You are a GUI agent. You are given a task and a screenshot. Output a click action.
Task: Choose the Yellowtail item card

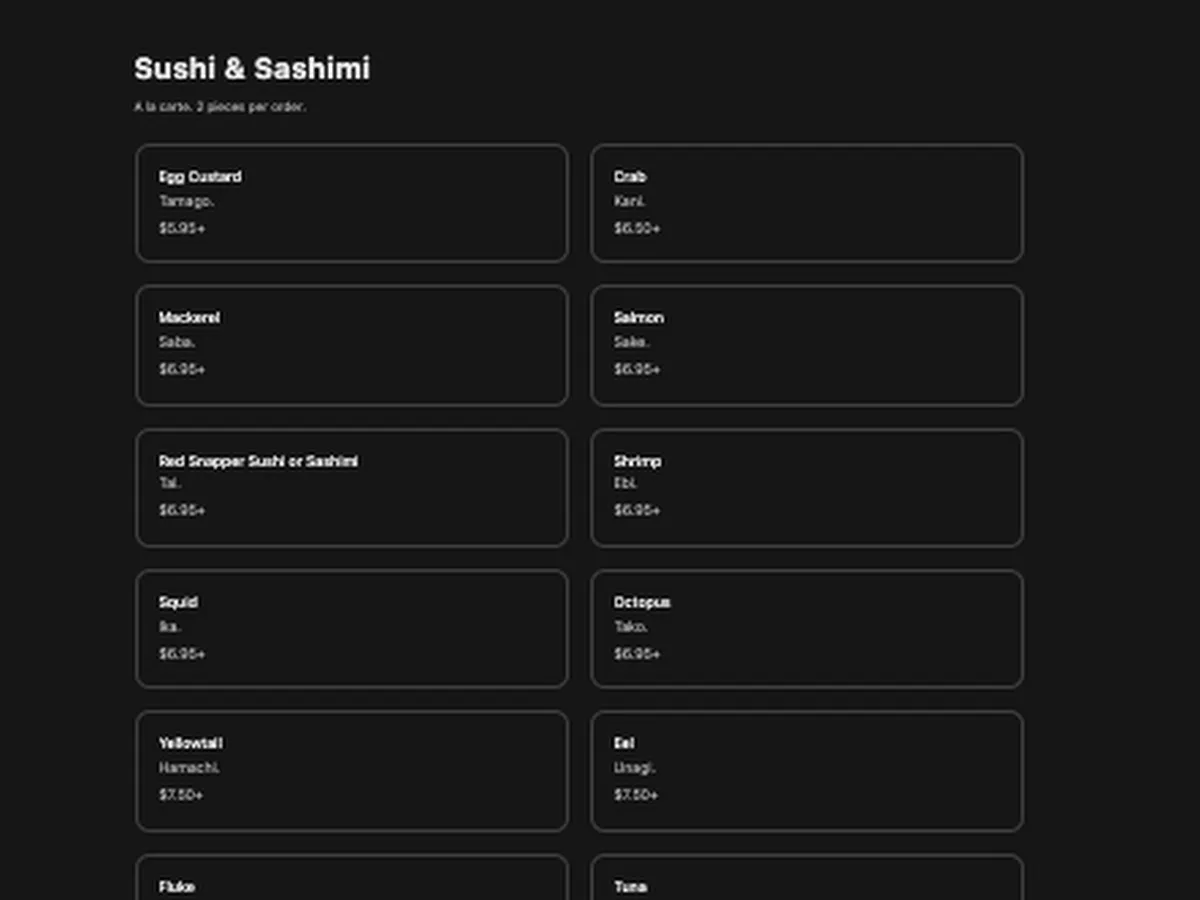[x=351, y=771]
